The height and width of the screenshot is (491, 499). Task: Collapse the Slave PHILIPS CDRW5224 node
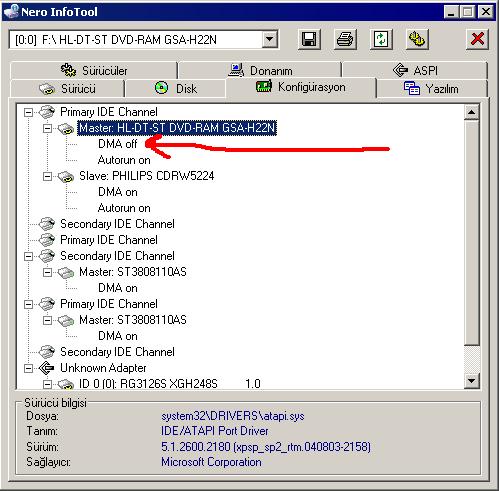coord(48,176)
